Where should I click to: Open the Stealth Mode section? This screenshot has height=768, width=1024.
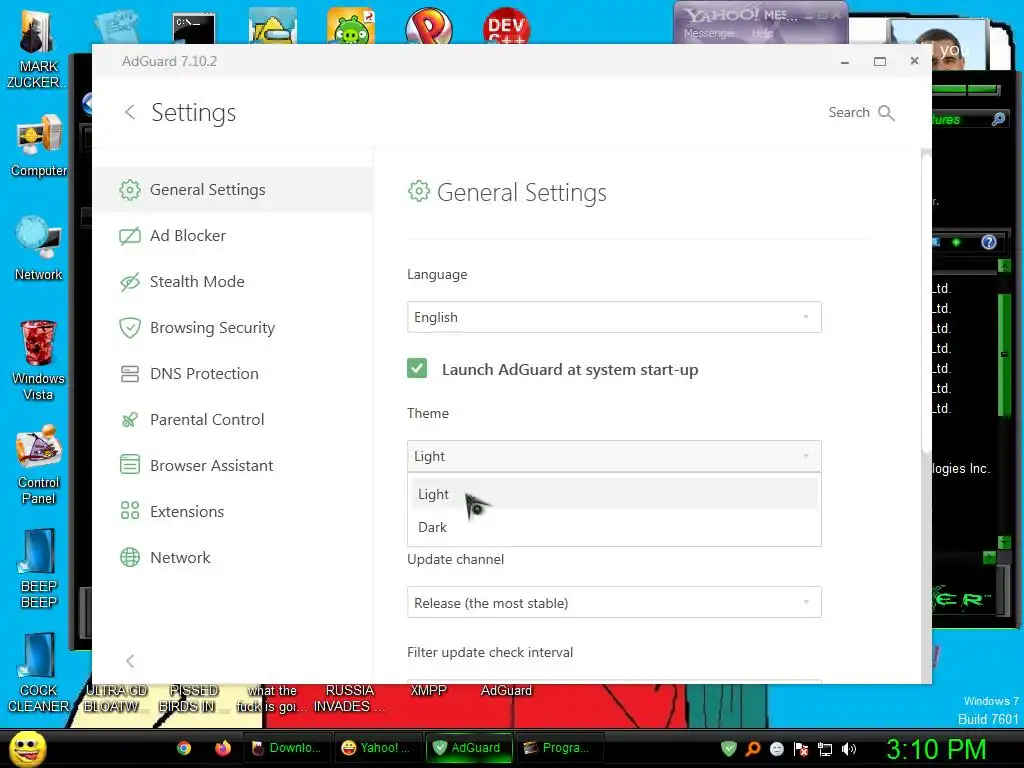pos(232,281)
